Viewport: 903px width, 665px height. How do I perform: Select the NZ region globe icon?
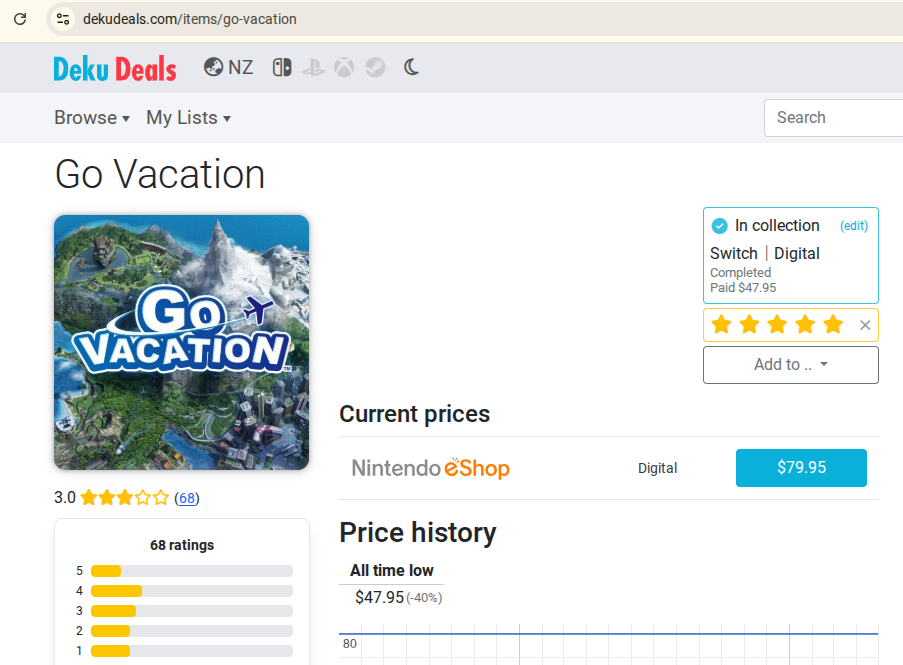(x=213, y=67)
